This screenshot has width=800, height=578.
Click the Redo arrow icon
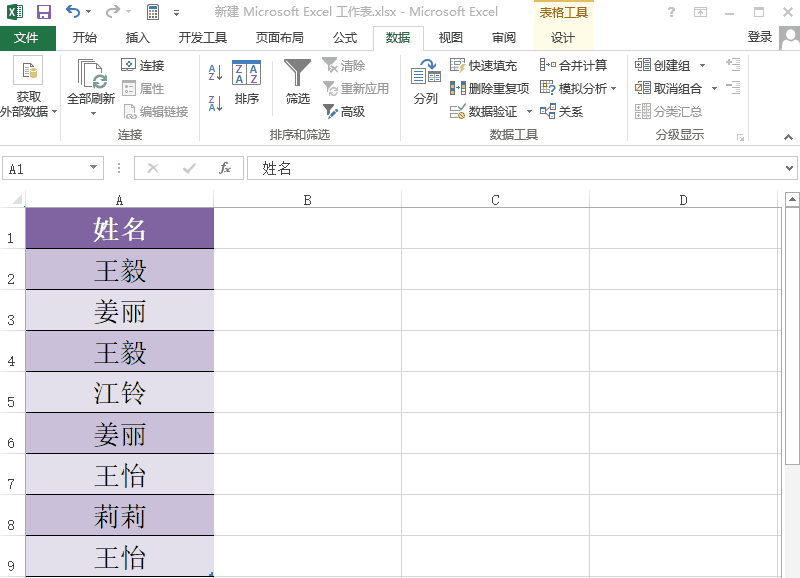[x=113, y=11]
